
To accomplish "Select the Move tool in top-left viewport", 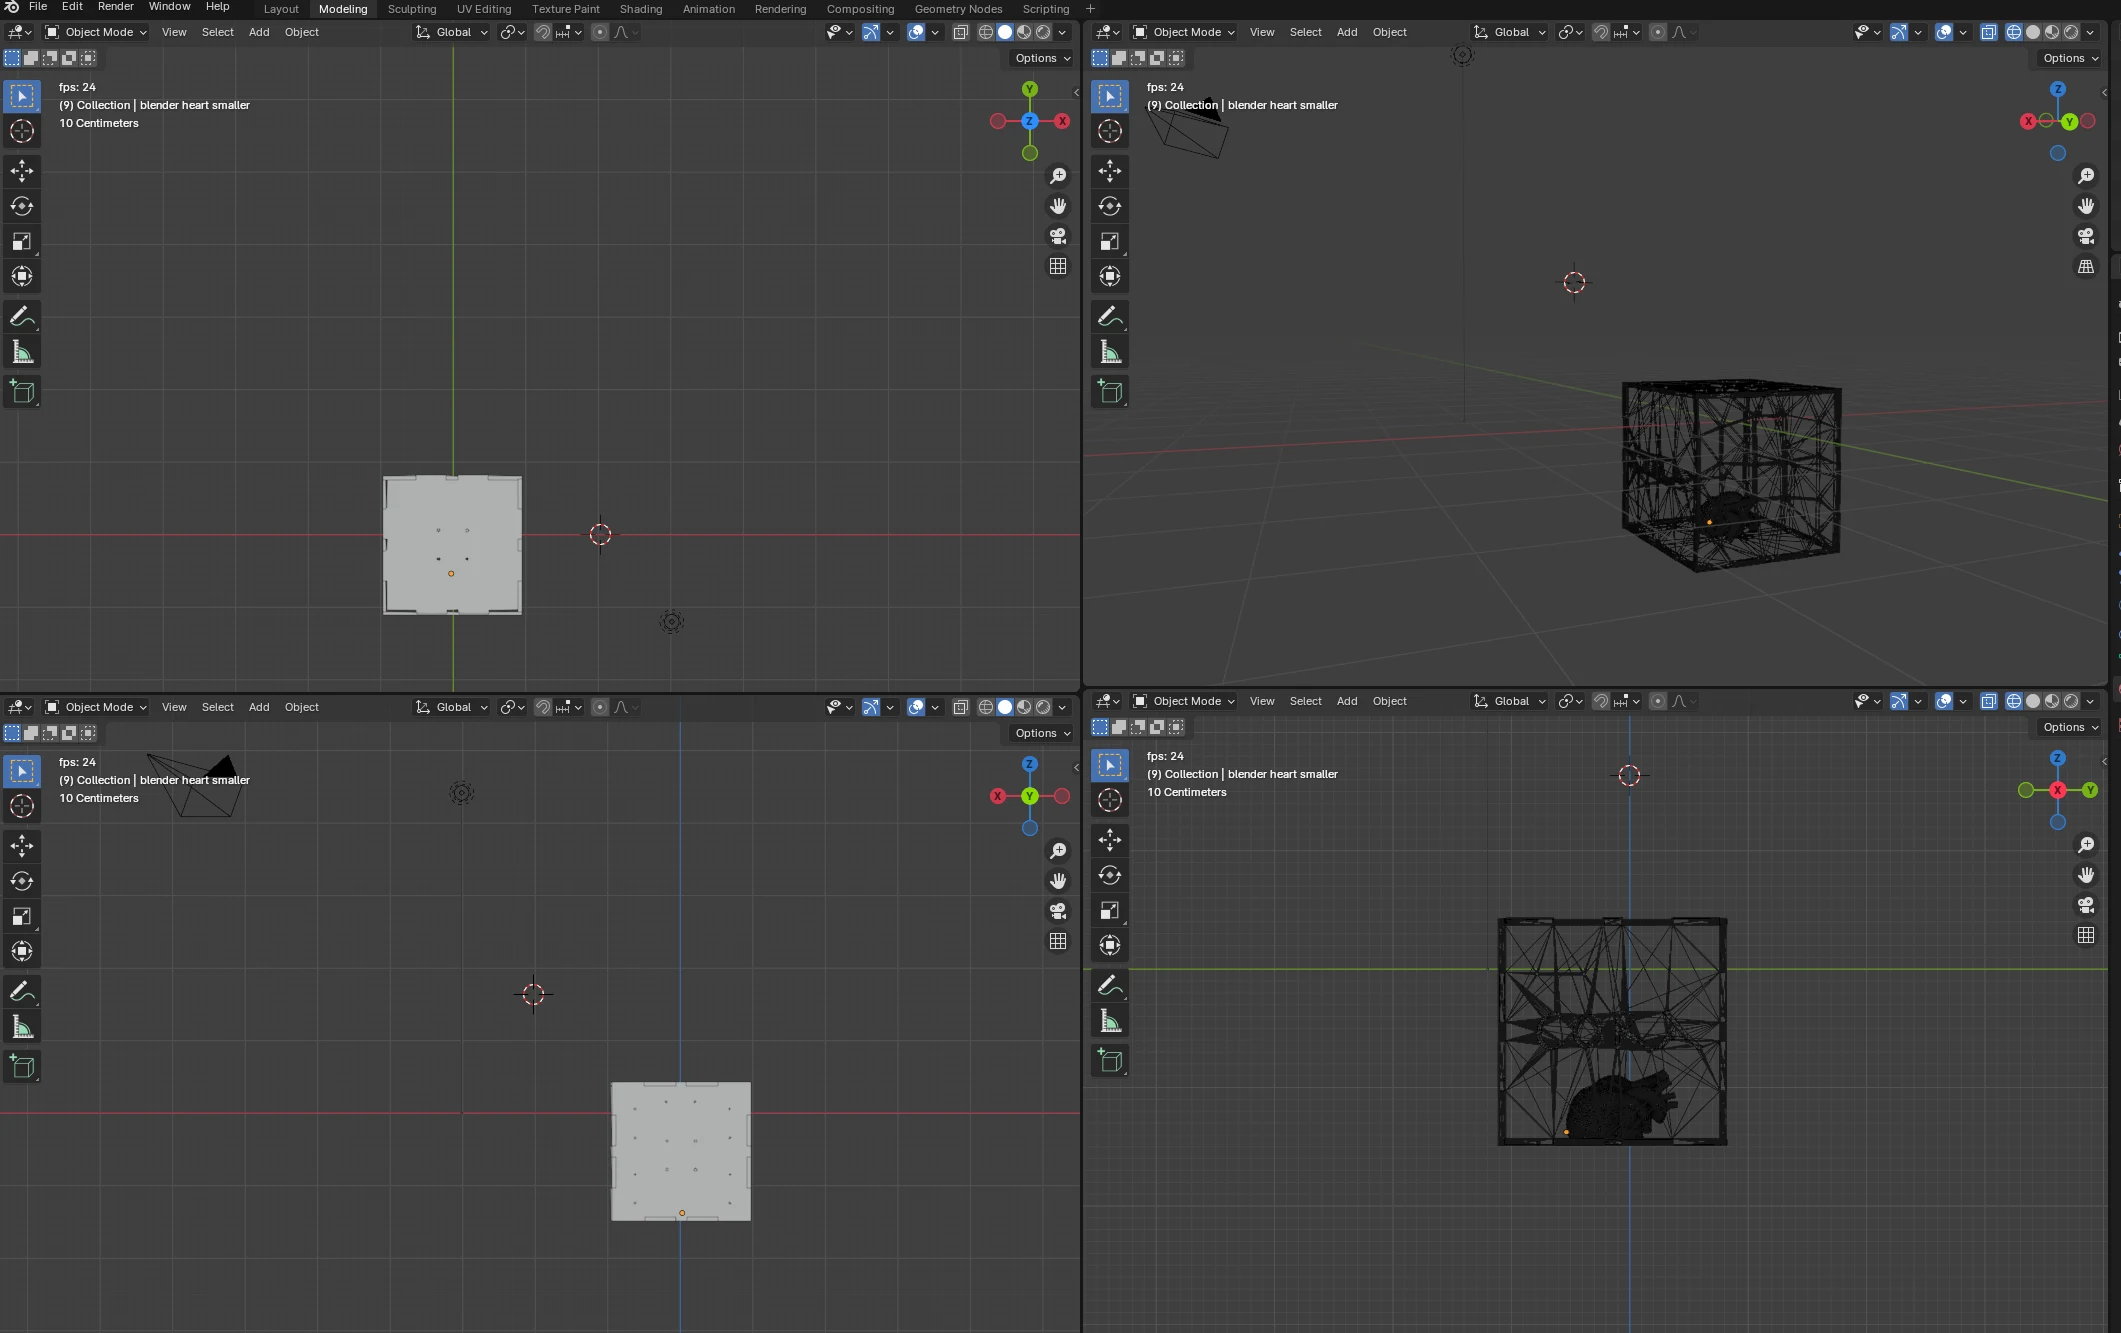I will pyautogui.click(x=22, y=171).
